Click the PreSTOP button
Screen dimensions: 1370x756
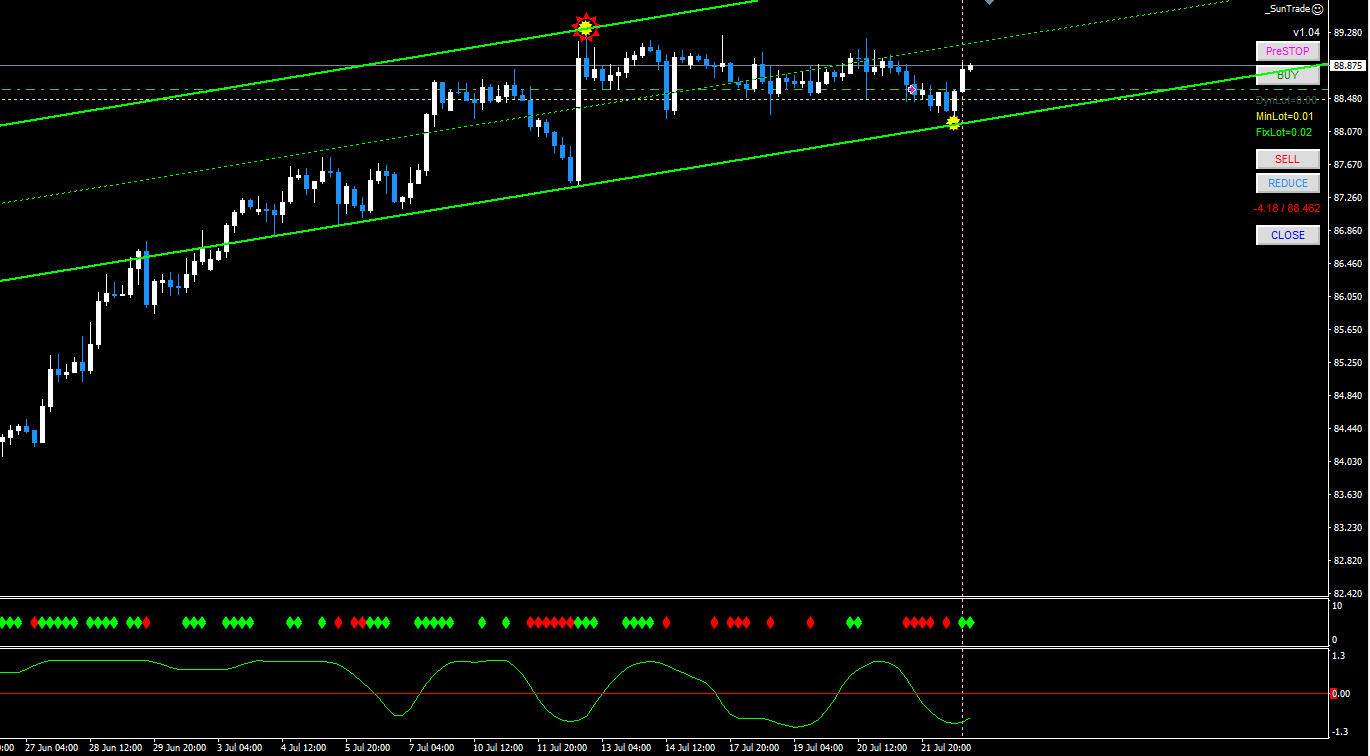[1288, 51]
